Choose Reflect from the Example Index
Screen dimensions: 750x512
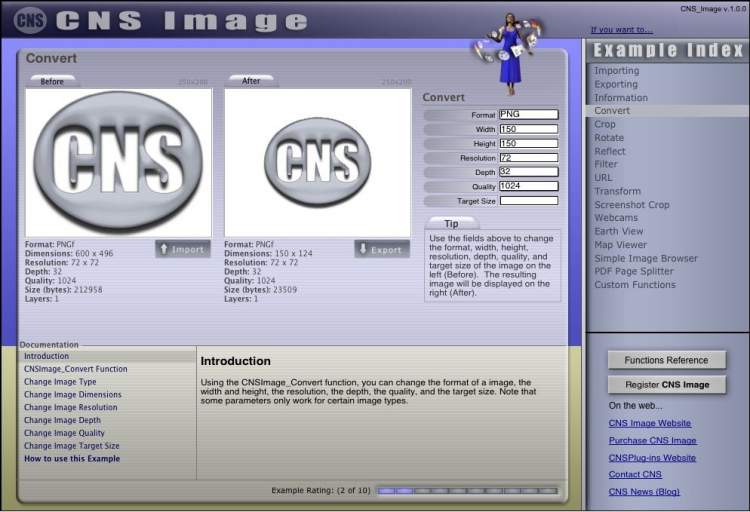pyautogui.click(x=610, y=151)
